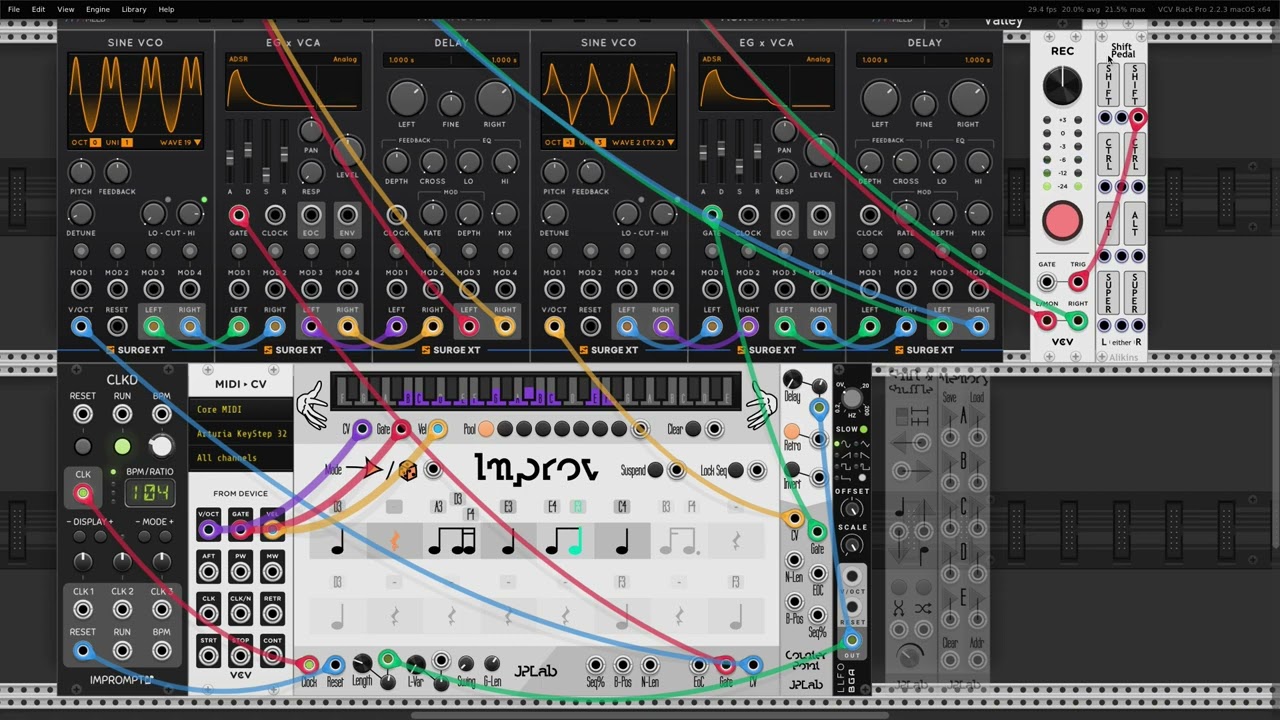1280x720 pixels.
Task: Open the WAVE 2 (TX 2) waveform dropdown
Action: (642, 143)
